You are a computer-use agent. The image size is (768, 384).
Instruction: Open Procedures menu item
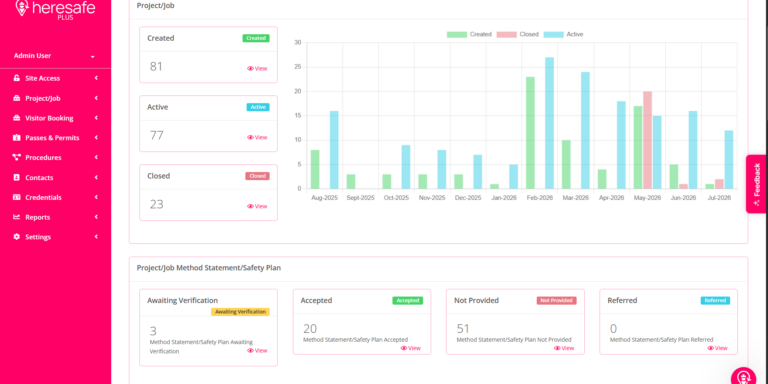[55, 157]
